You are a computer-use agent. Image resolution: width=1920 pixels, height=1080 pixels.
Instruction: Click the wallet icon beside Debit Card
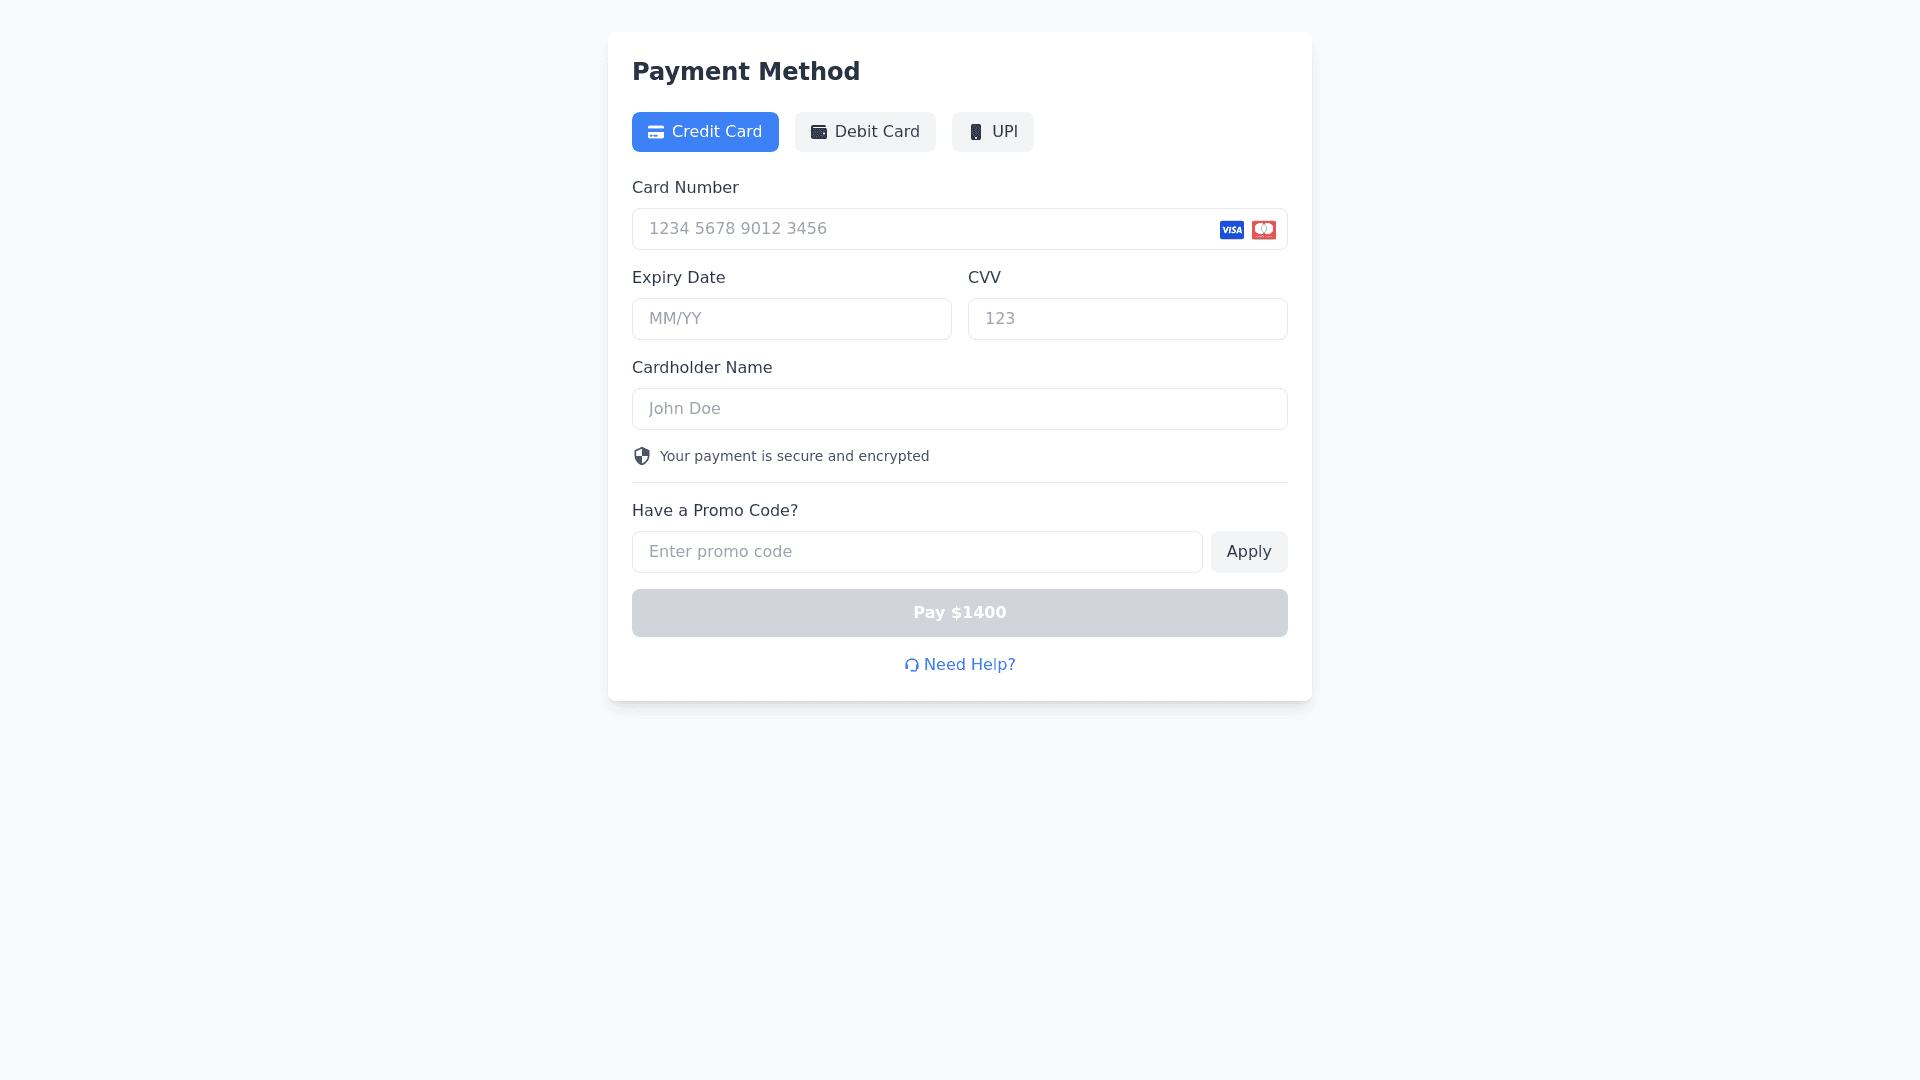[818, 132]
